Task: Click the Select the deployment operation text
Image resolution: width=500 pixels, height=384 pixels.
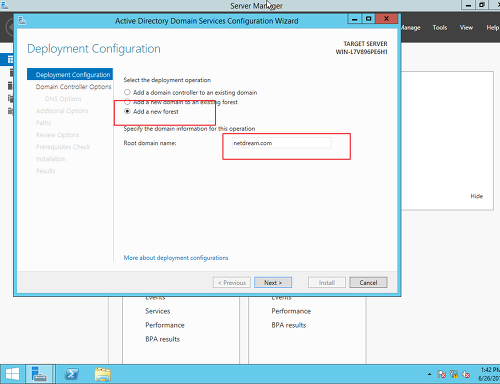Action: tap(167, 80)
